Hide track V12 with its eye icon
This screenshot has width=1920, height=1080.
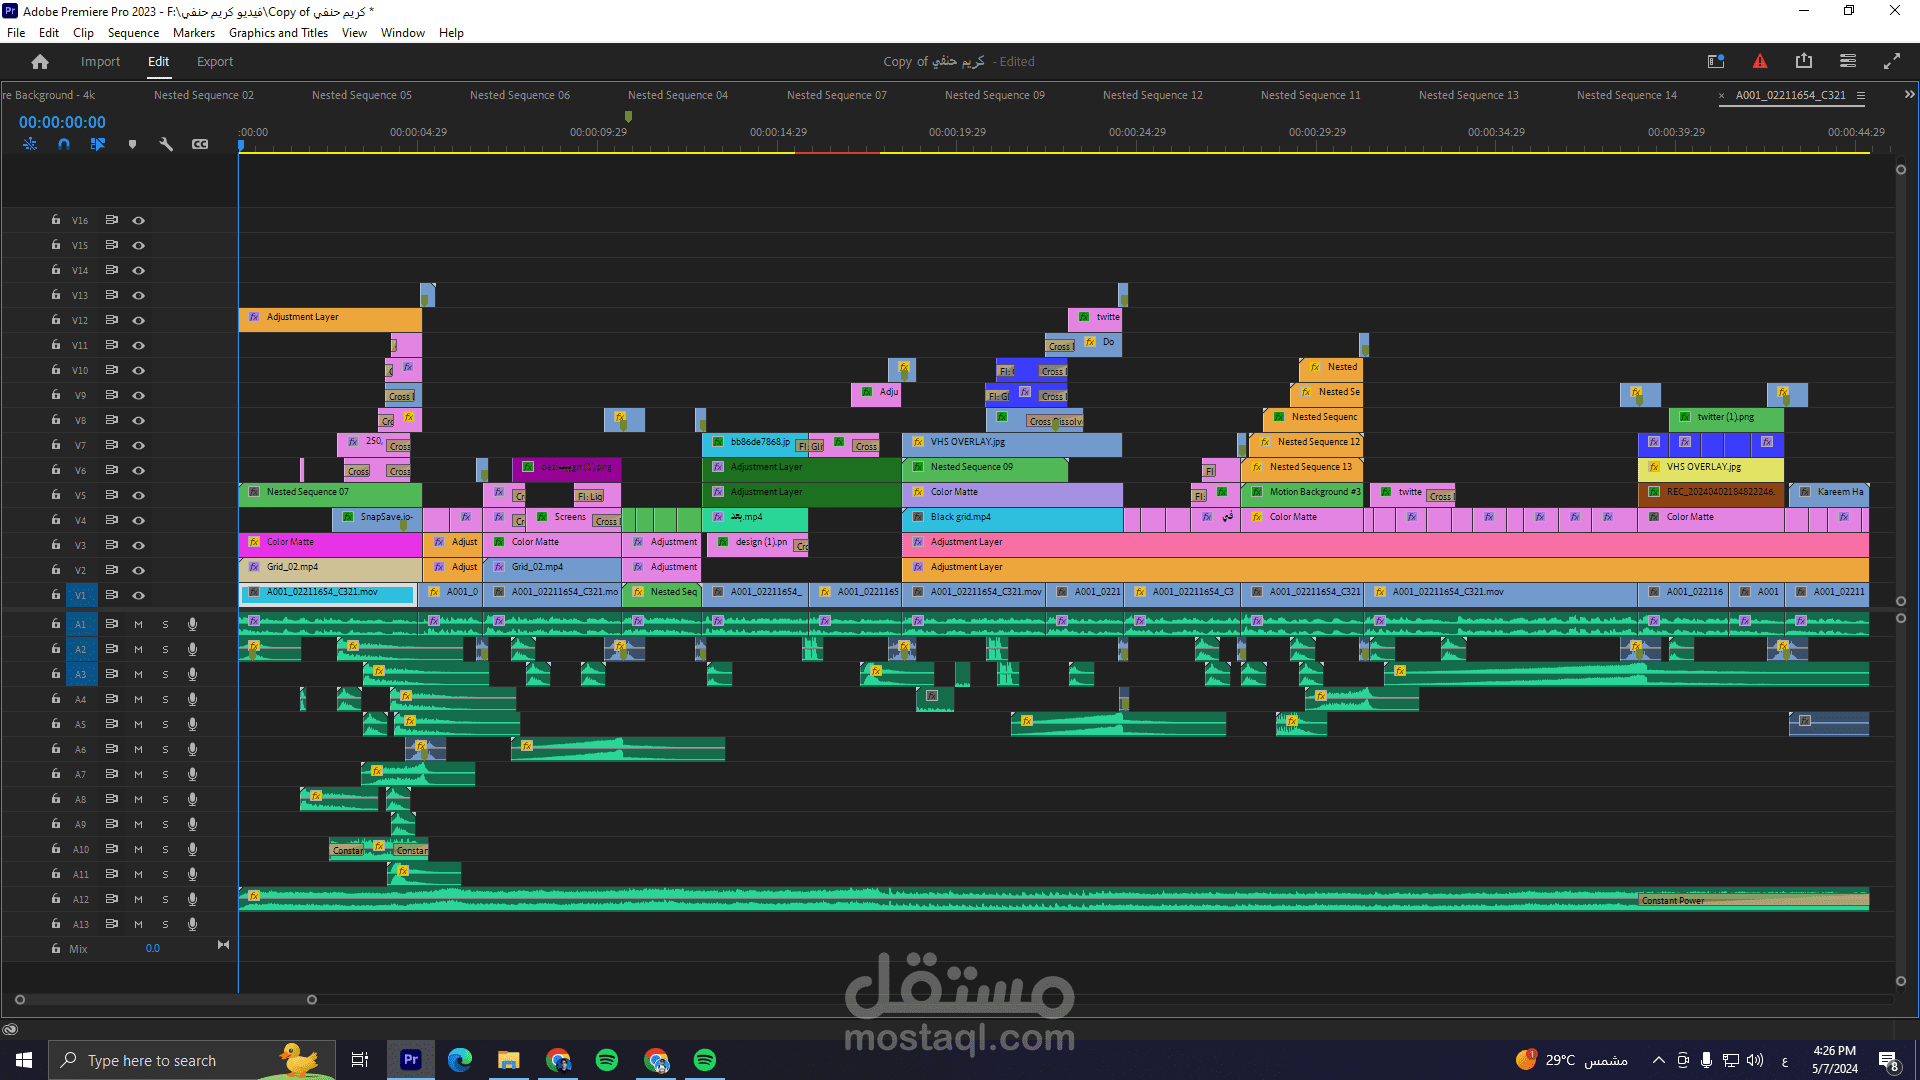(139, 321)
